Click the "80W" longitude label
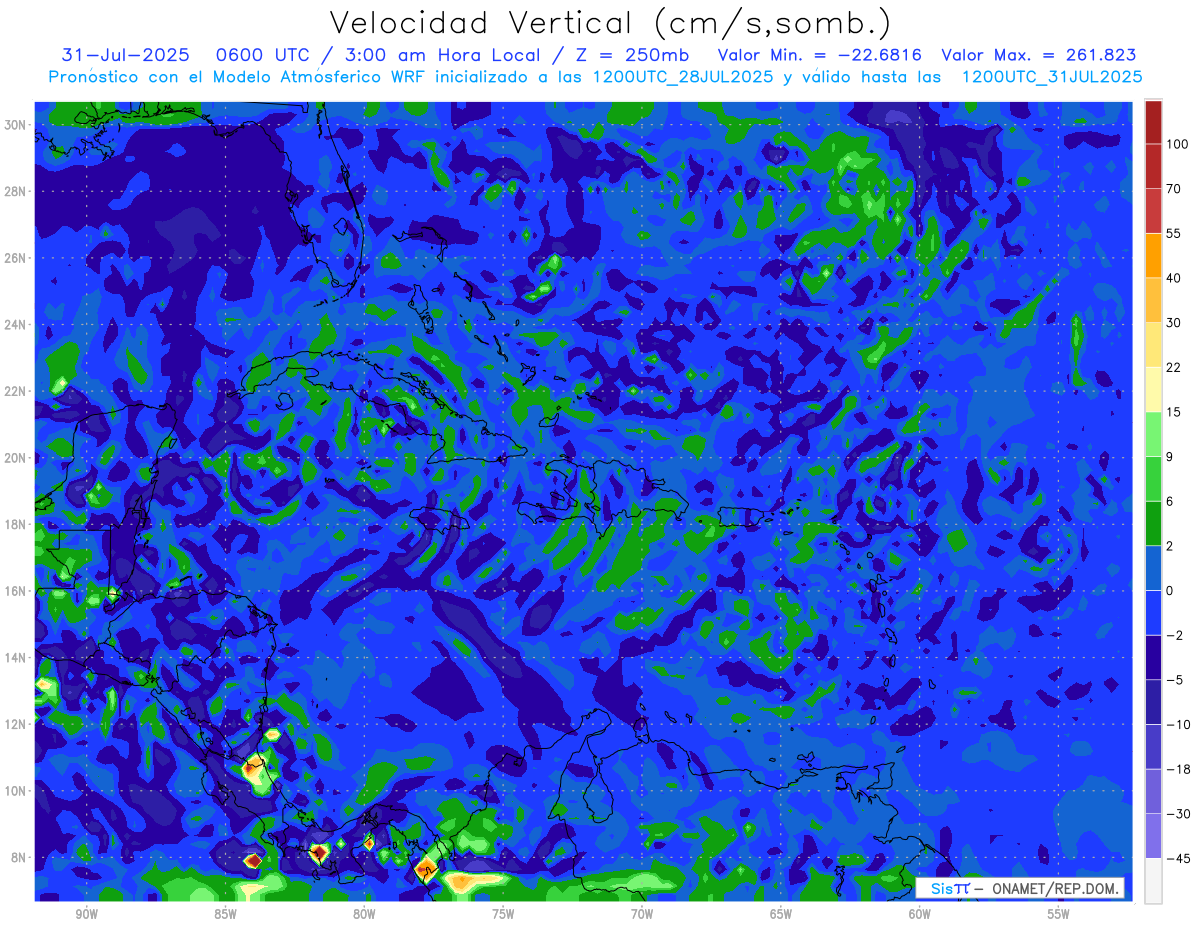The width and height of the screenshot is (1200, 927). point(364,914)
